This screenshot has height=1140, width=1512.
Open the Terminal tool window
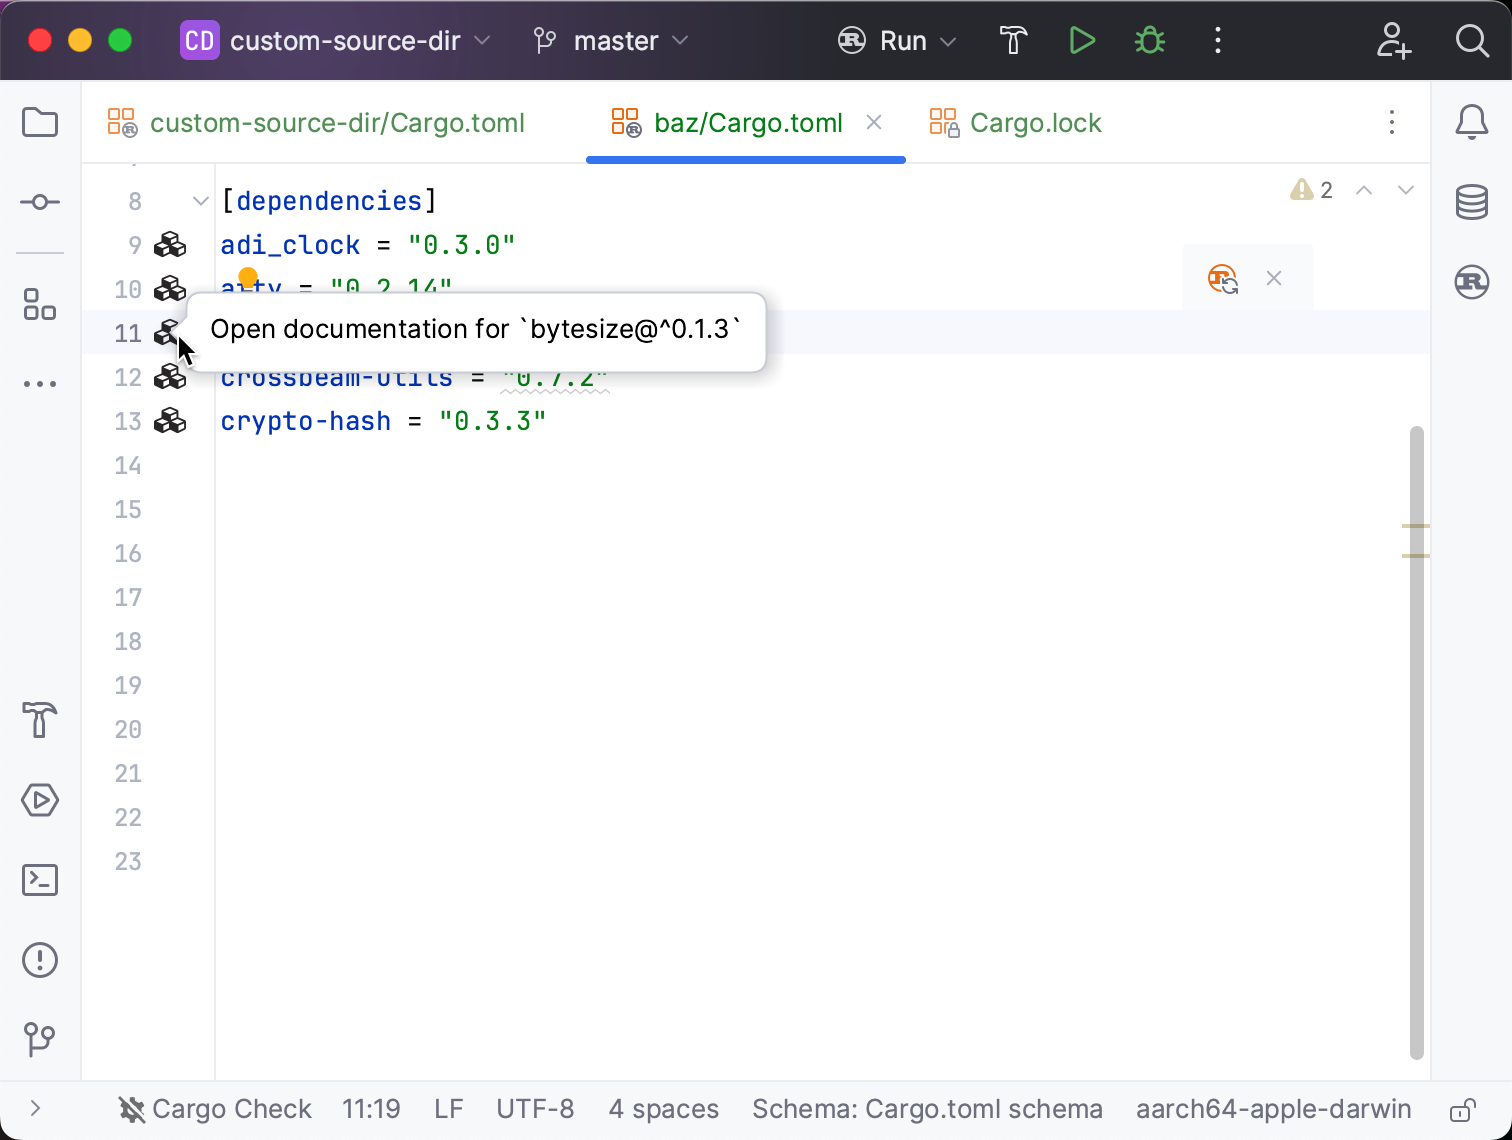point(39,880)
